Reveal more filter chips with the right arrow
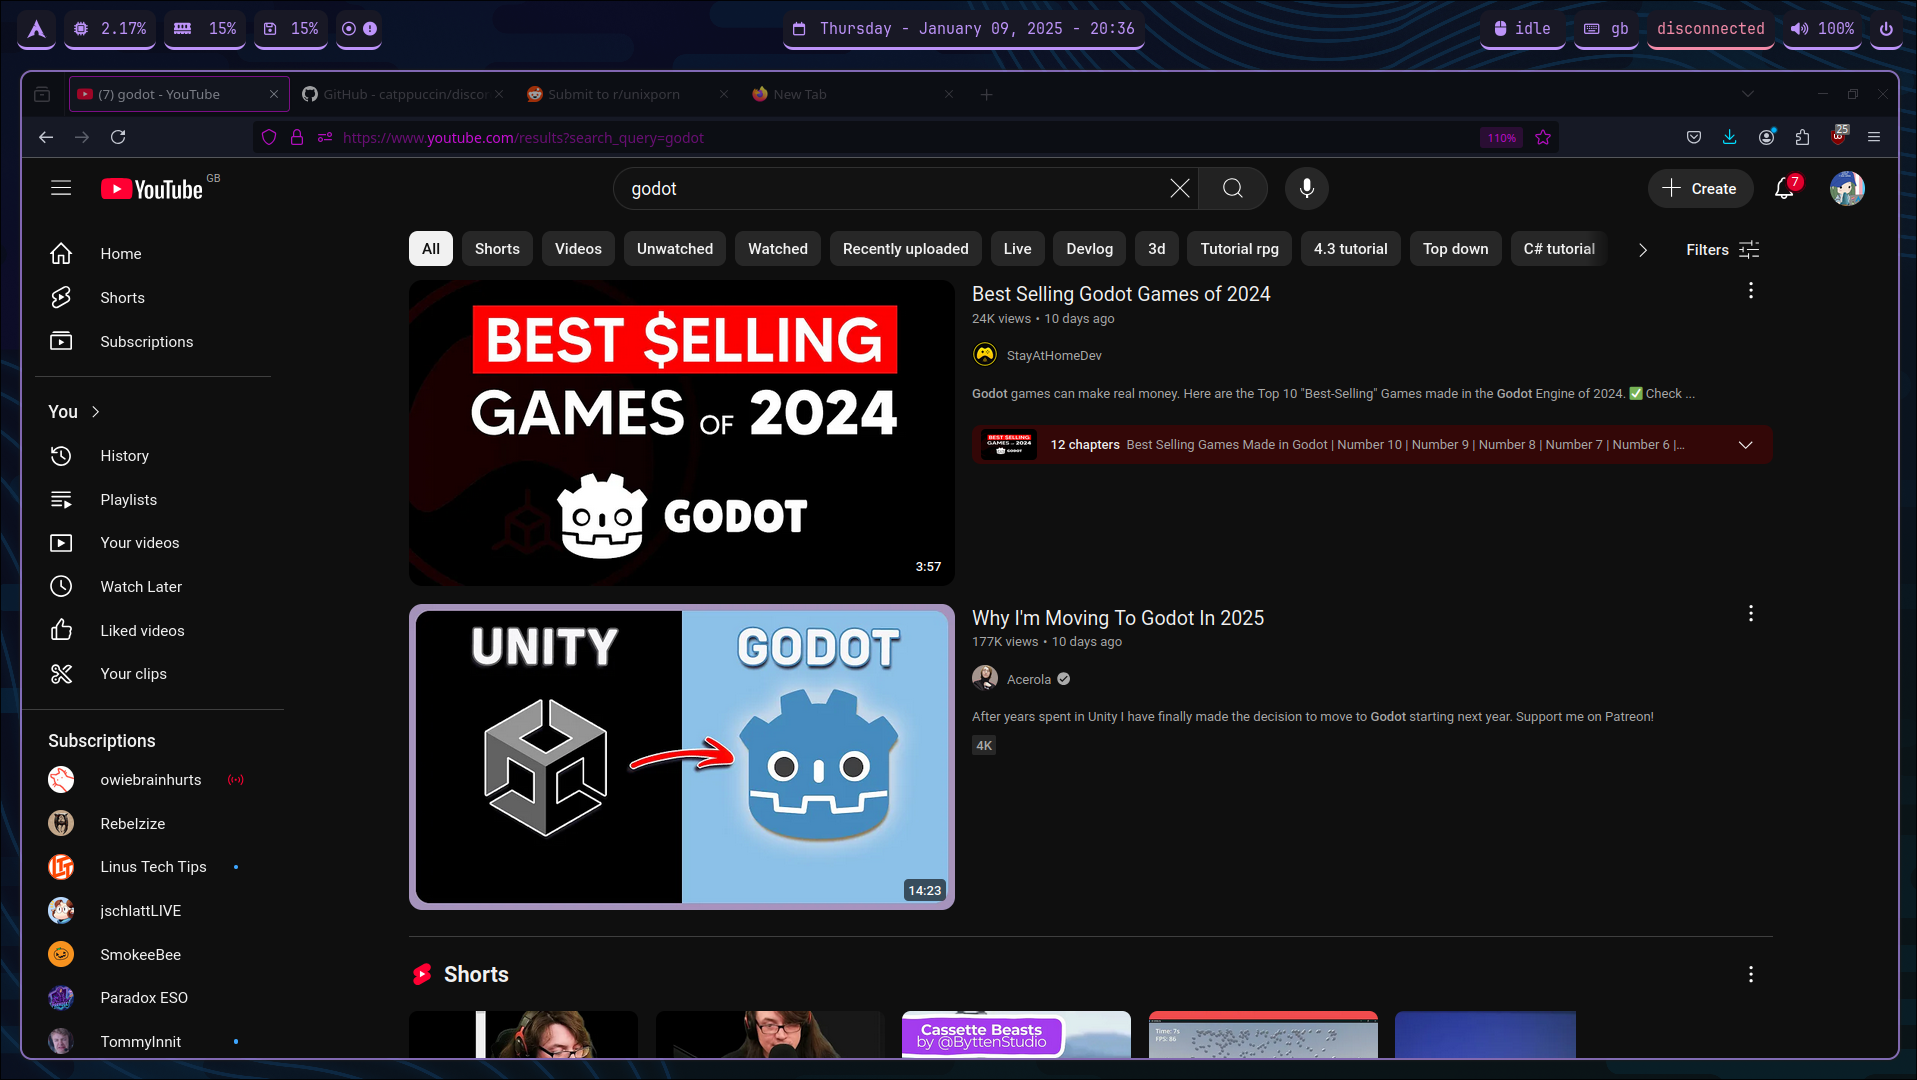 [1641, 250]
